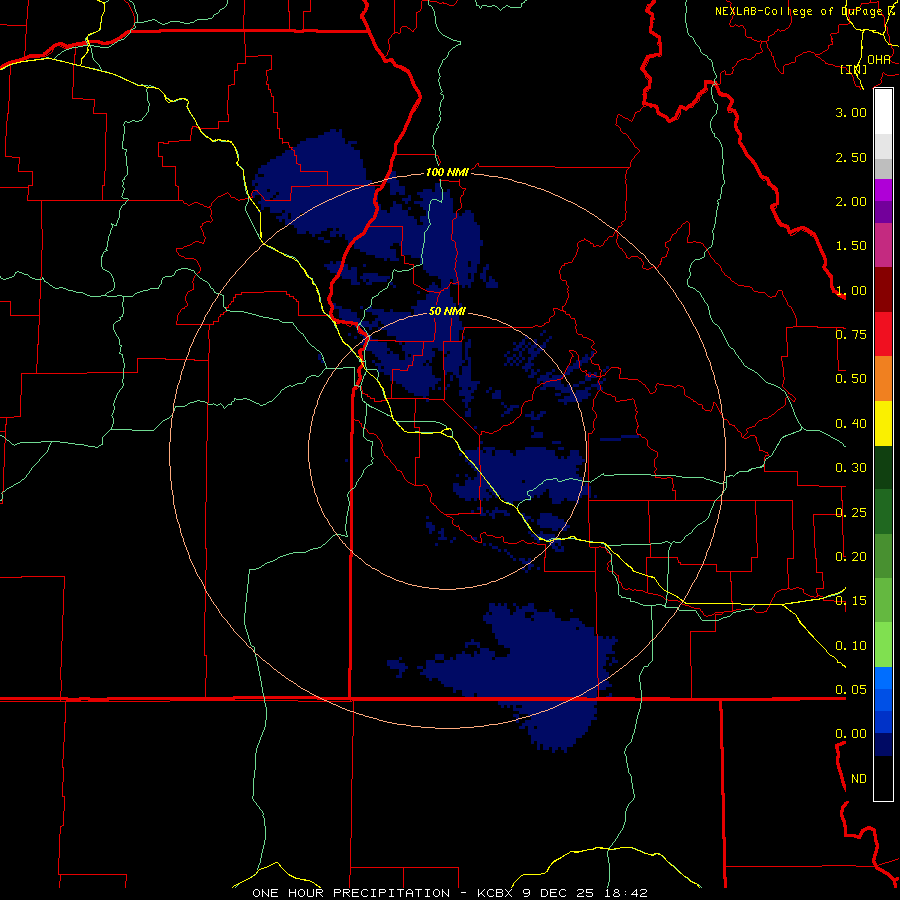Click the 0.75 legend value
The image size is (900, 900).
click(x=851, y=335)
